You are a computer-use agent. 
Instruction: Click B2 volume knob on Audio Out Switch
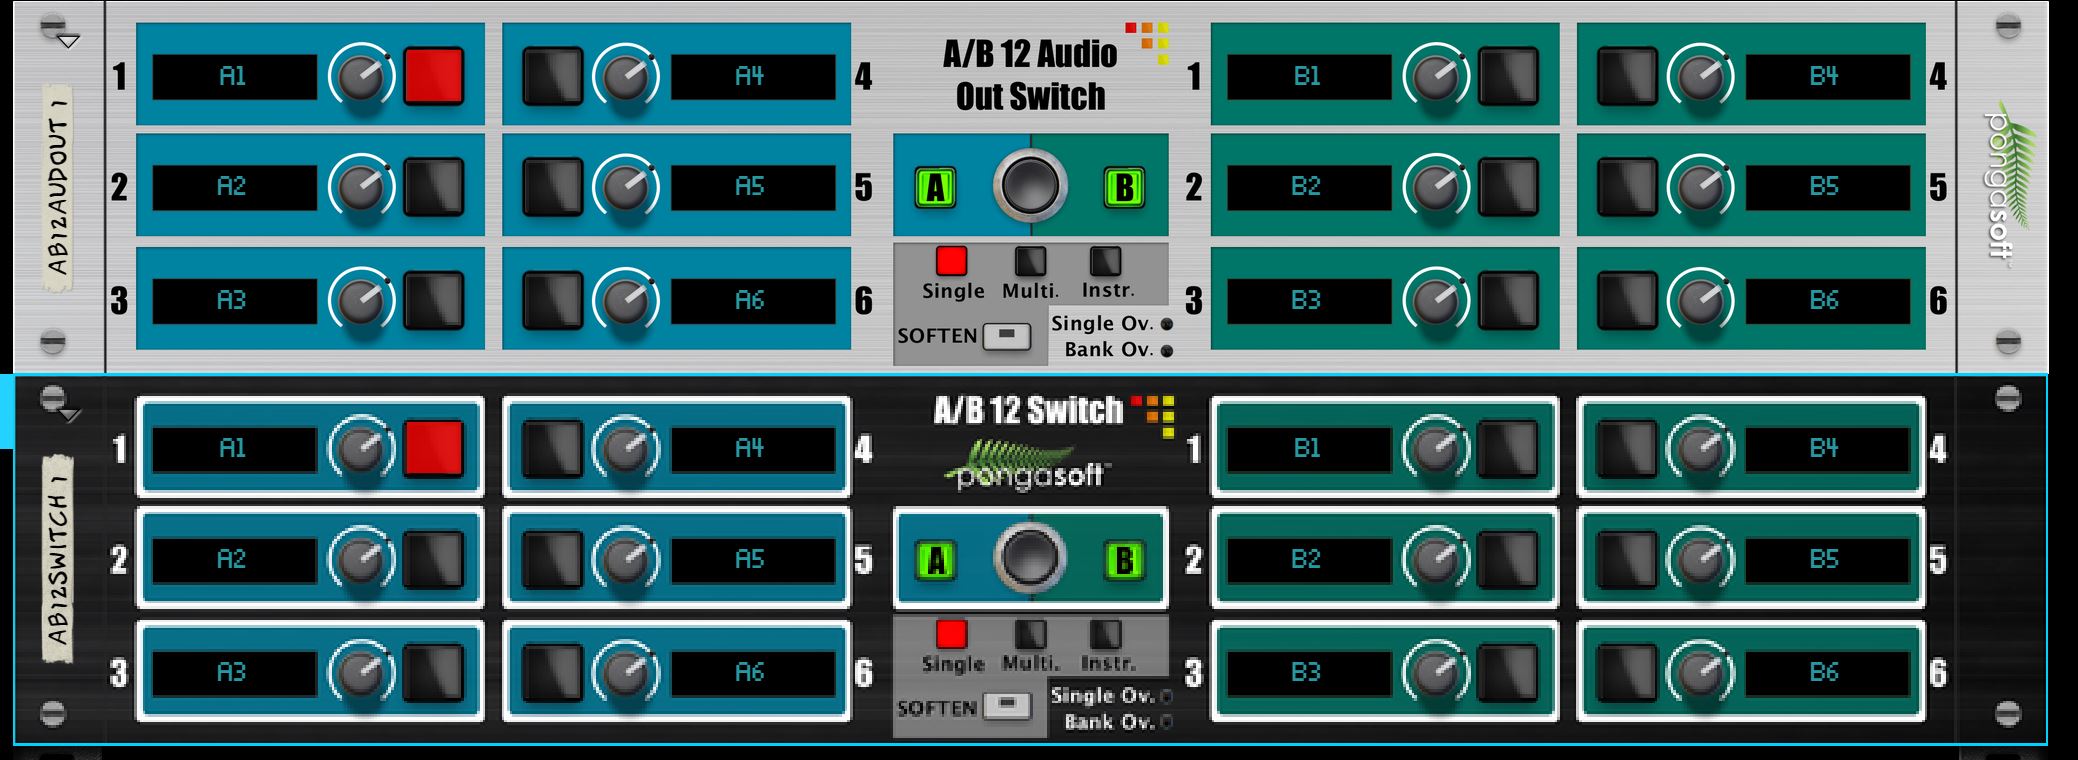[1436, 187]
